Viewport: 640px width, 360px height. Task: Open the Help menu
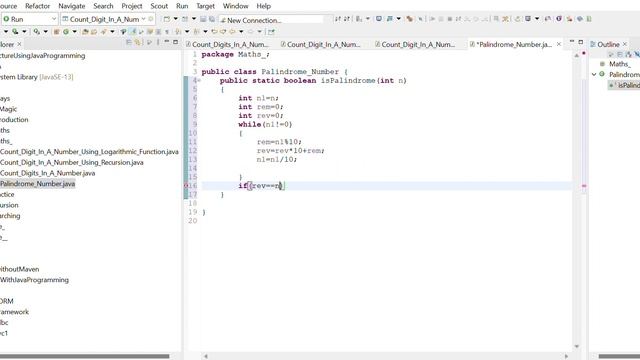tap(263, 6)
